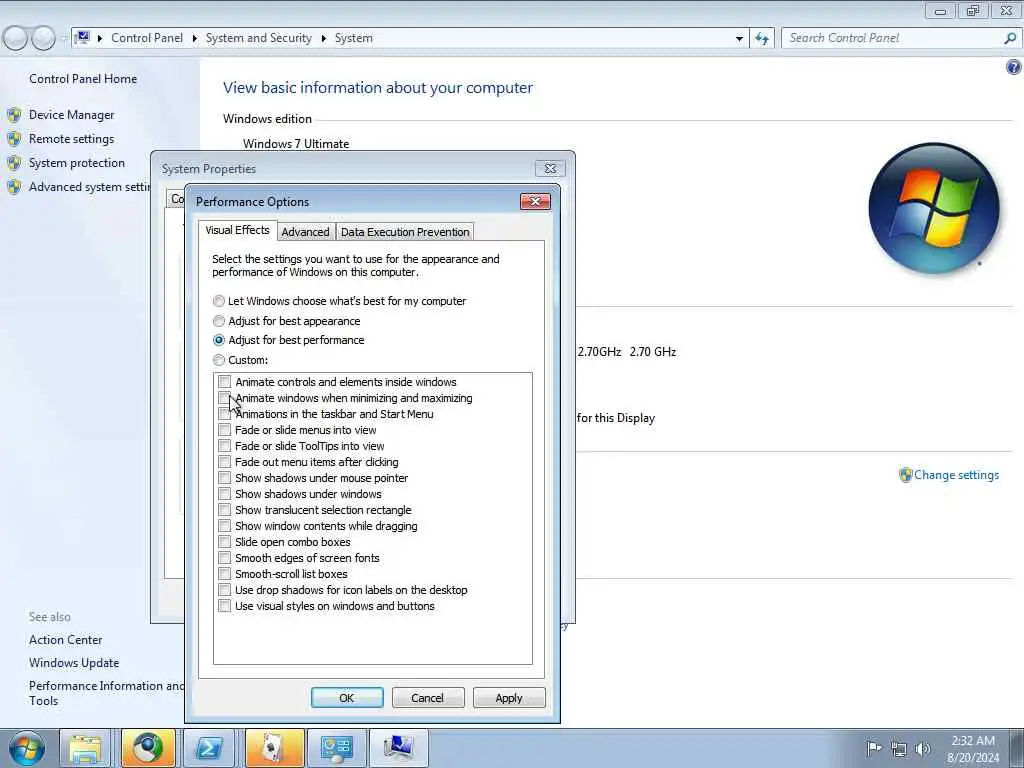Enable Animate controls and elements inside windows
The height and width of the screenshot is (768, 1024).
225,382
